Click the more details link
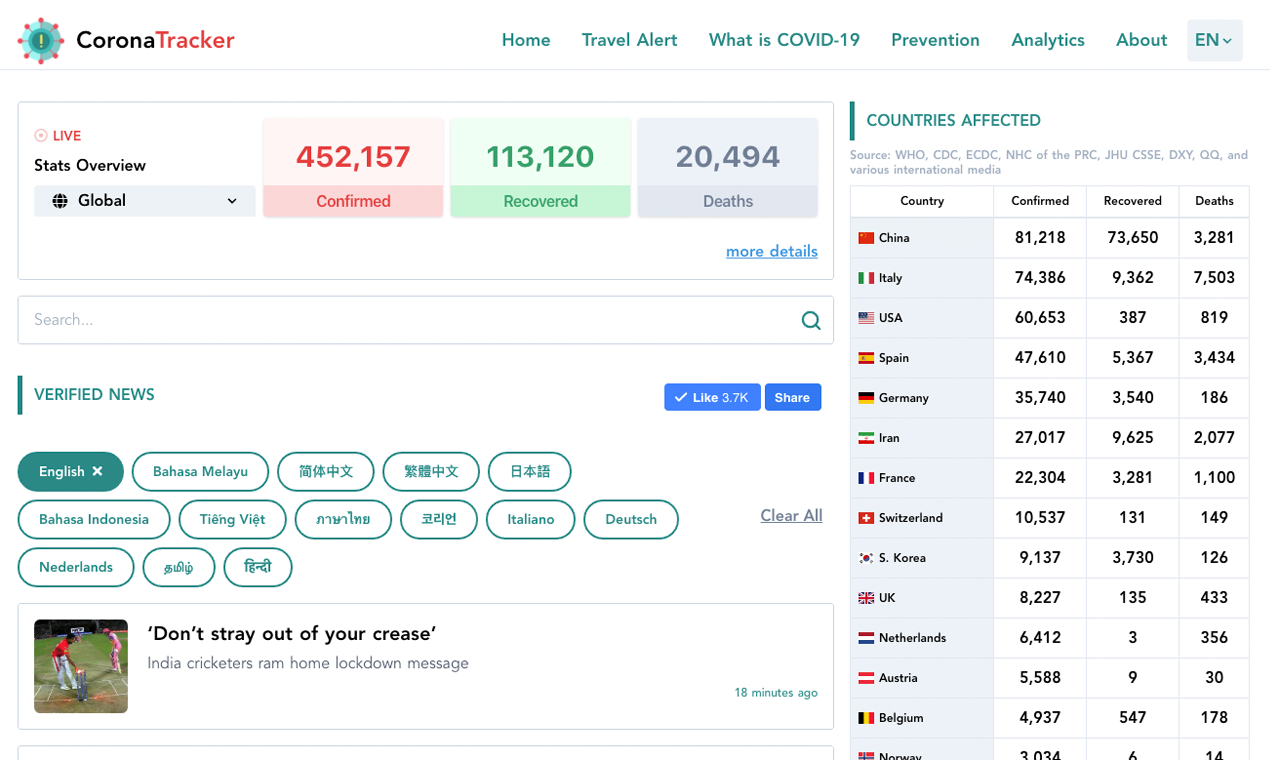1270x760 pixels. 772,251
